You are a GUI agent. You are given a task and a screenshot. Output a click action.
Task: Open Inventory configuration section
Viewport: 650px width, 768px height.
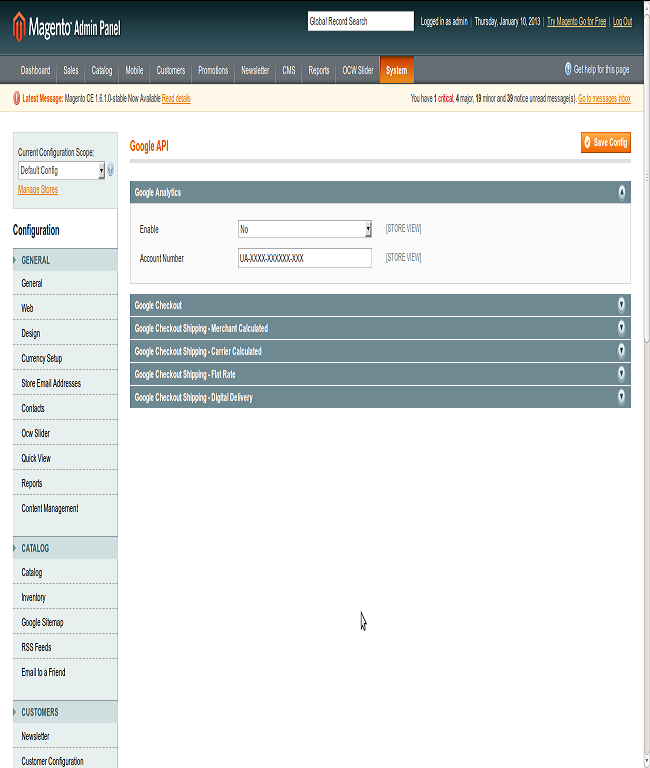click(x=65, y=597)
